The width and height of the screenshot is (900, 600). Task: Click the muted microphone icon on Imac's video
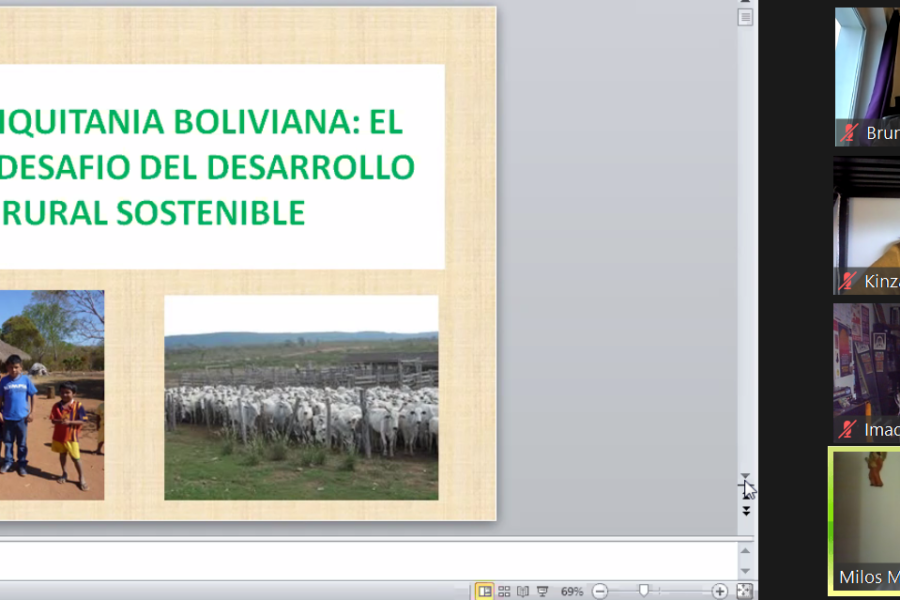point(850,429)
